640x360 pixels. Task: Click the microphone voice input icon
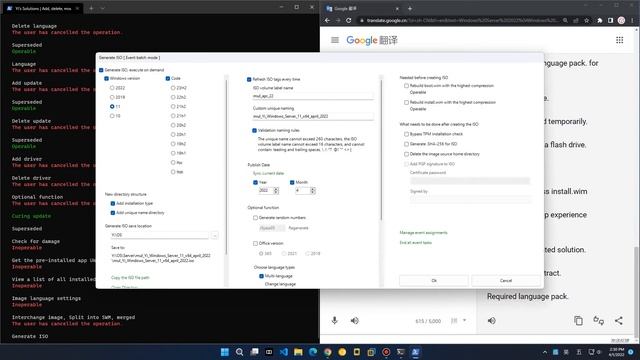click(x=335, y=320)
